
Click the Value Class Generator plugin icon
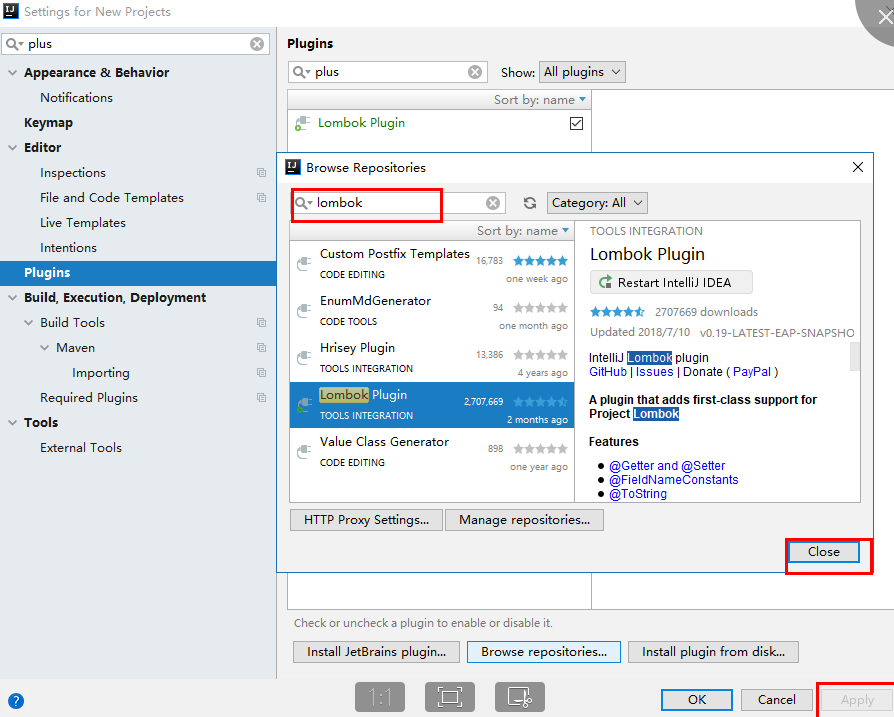[x=304, y=452]
